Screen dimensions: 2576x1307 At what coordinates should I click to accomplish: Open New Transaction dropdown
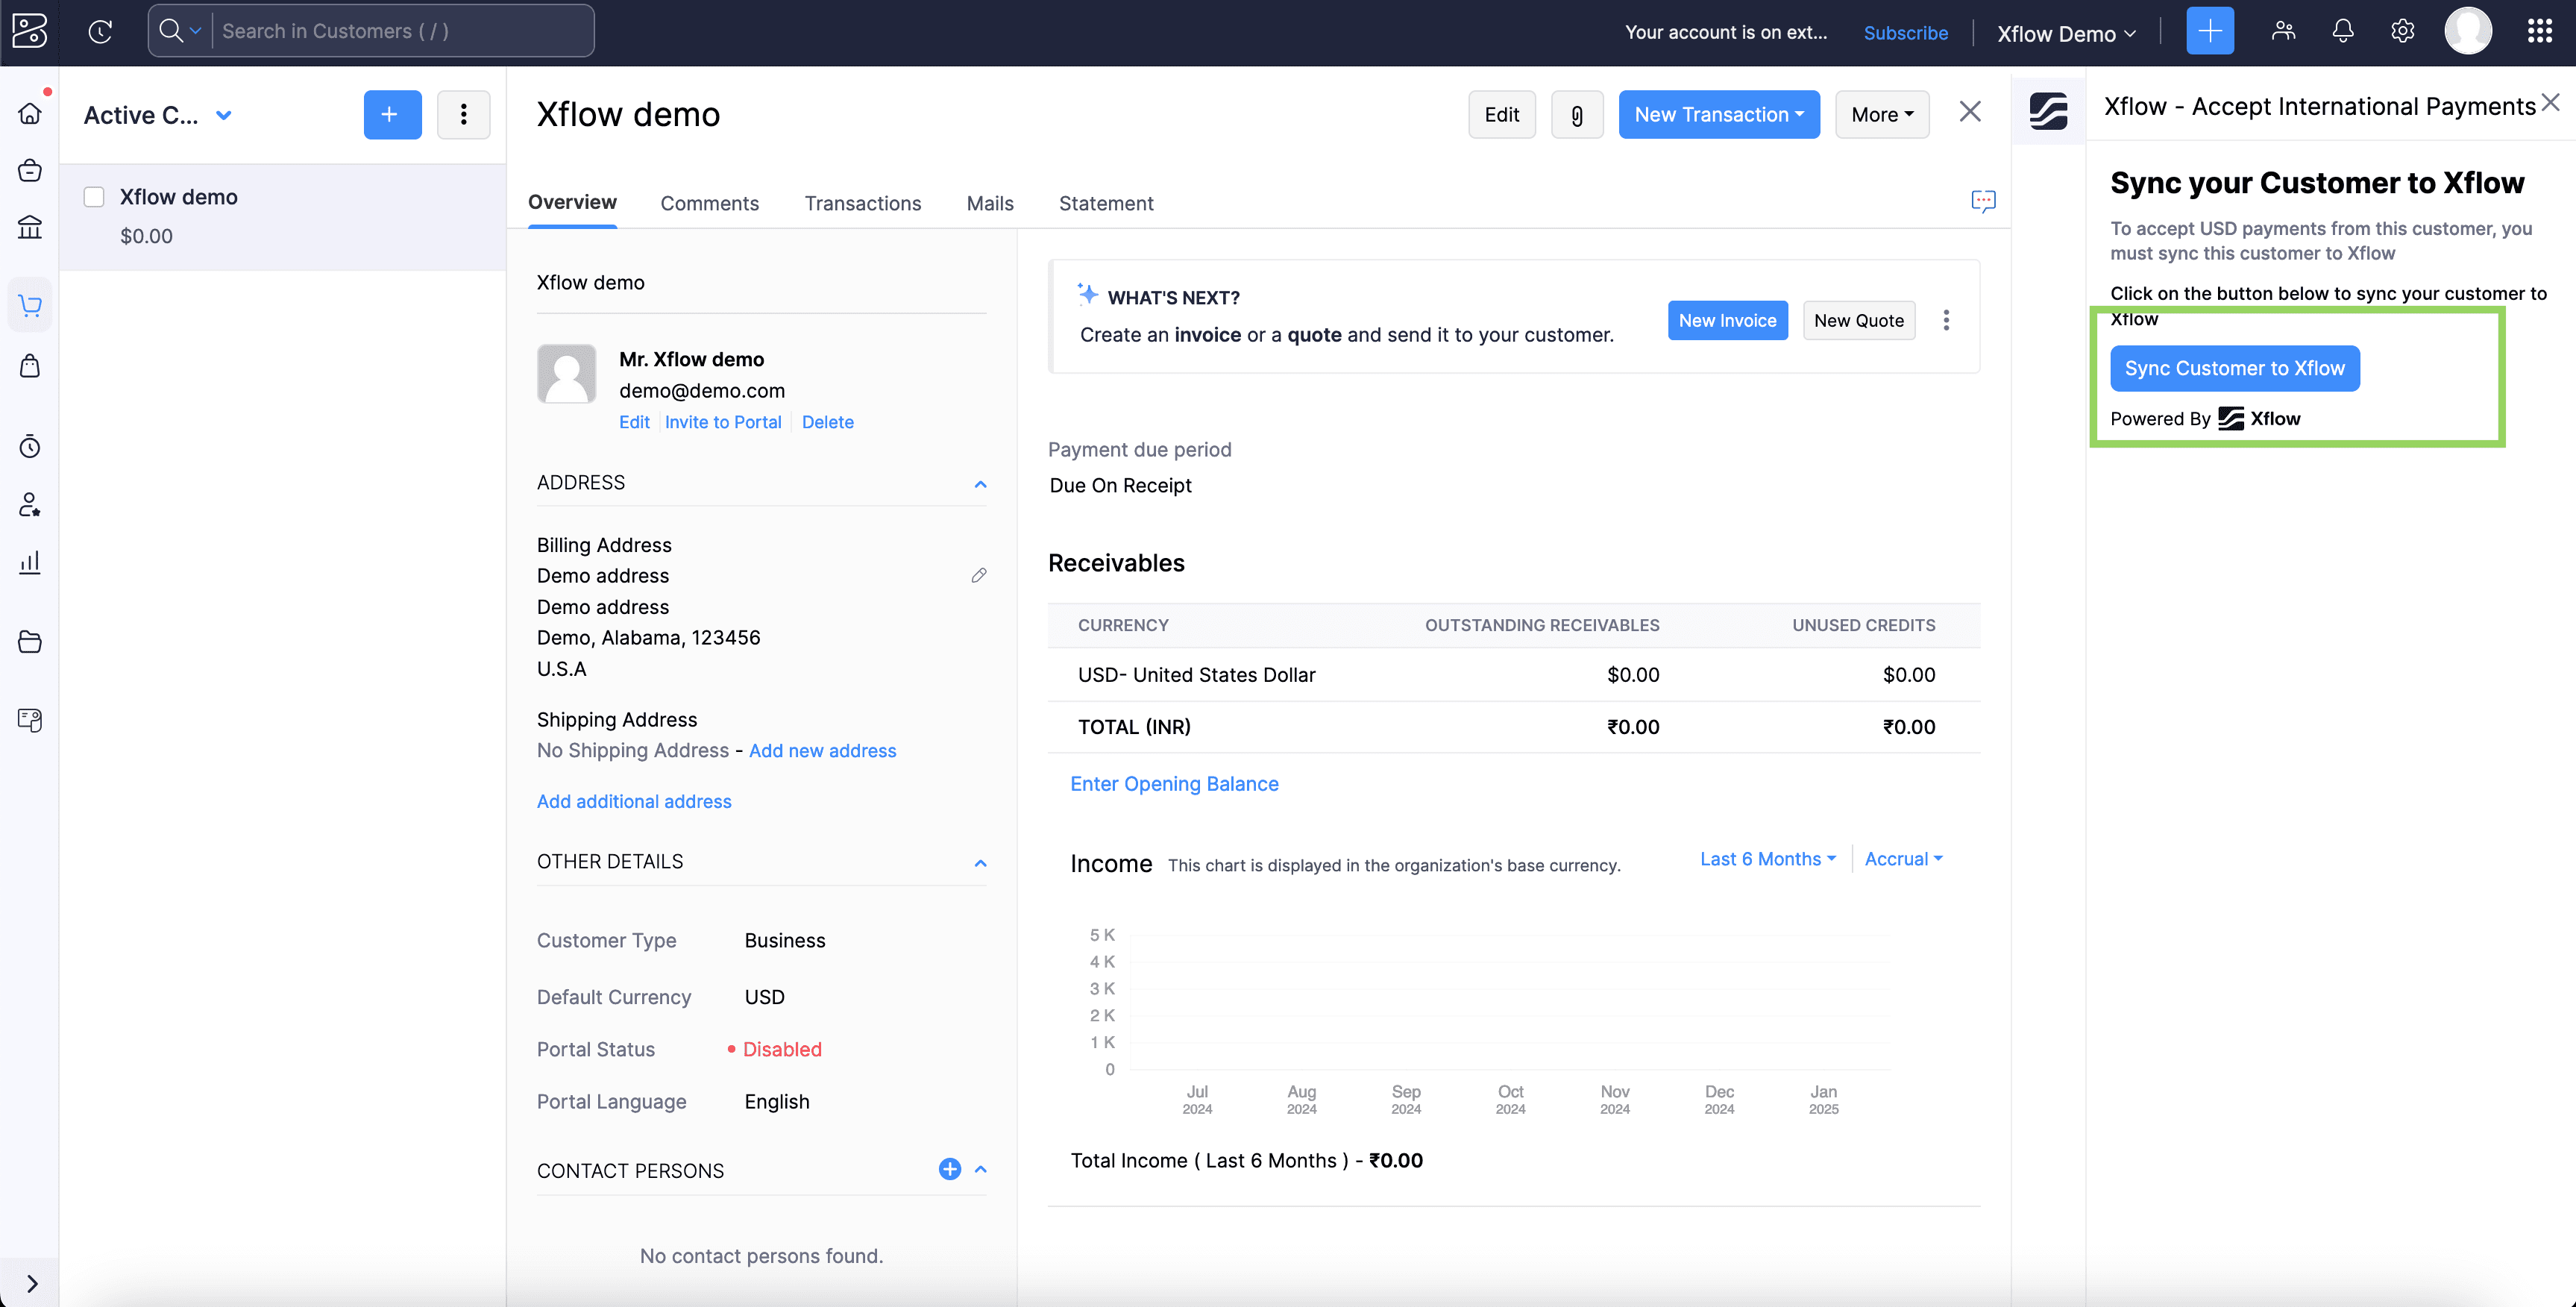pos(1719,115)
